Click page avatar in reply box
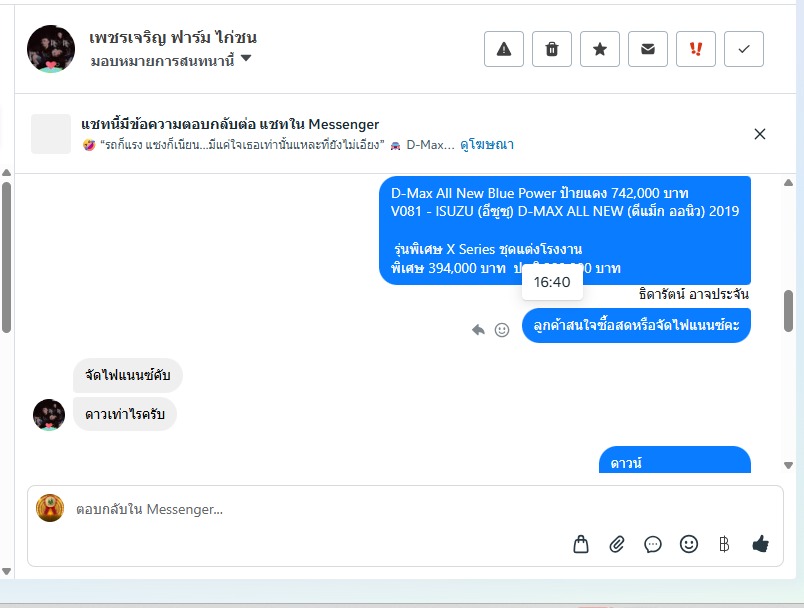 [50, 508]
